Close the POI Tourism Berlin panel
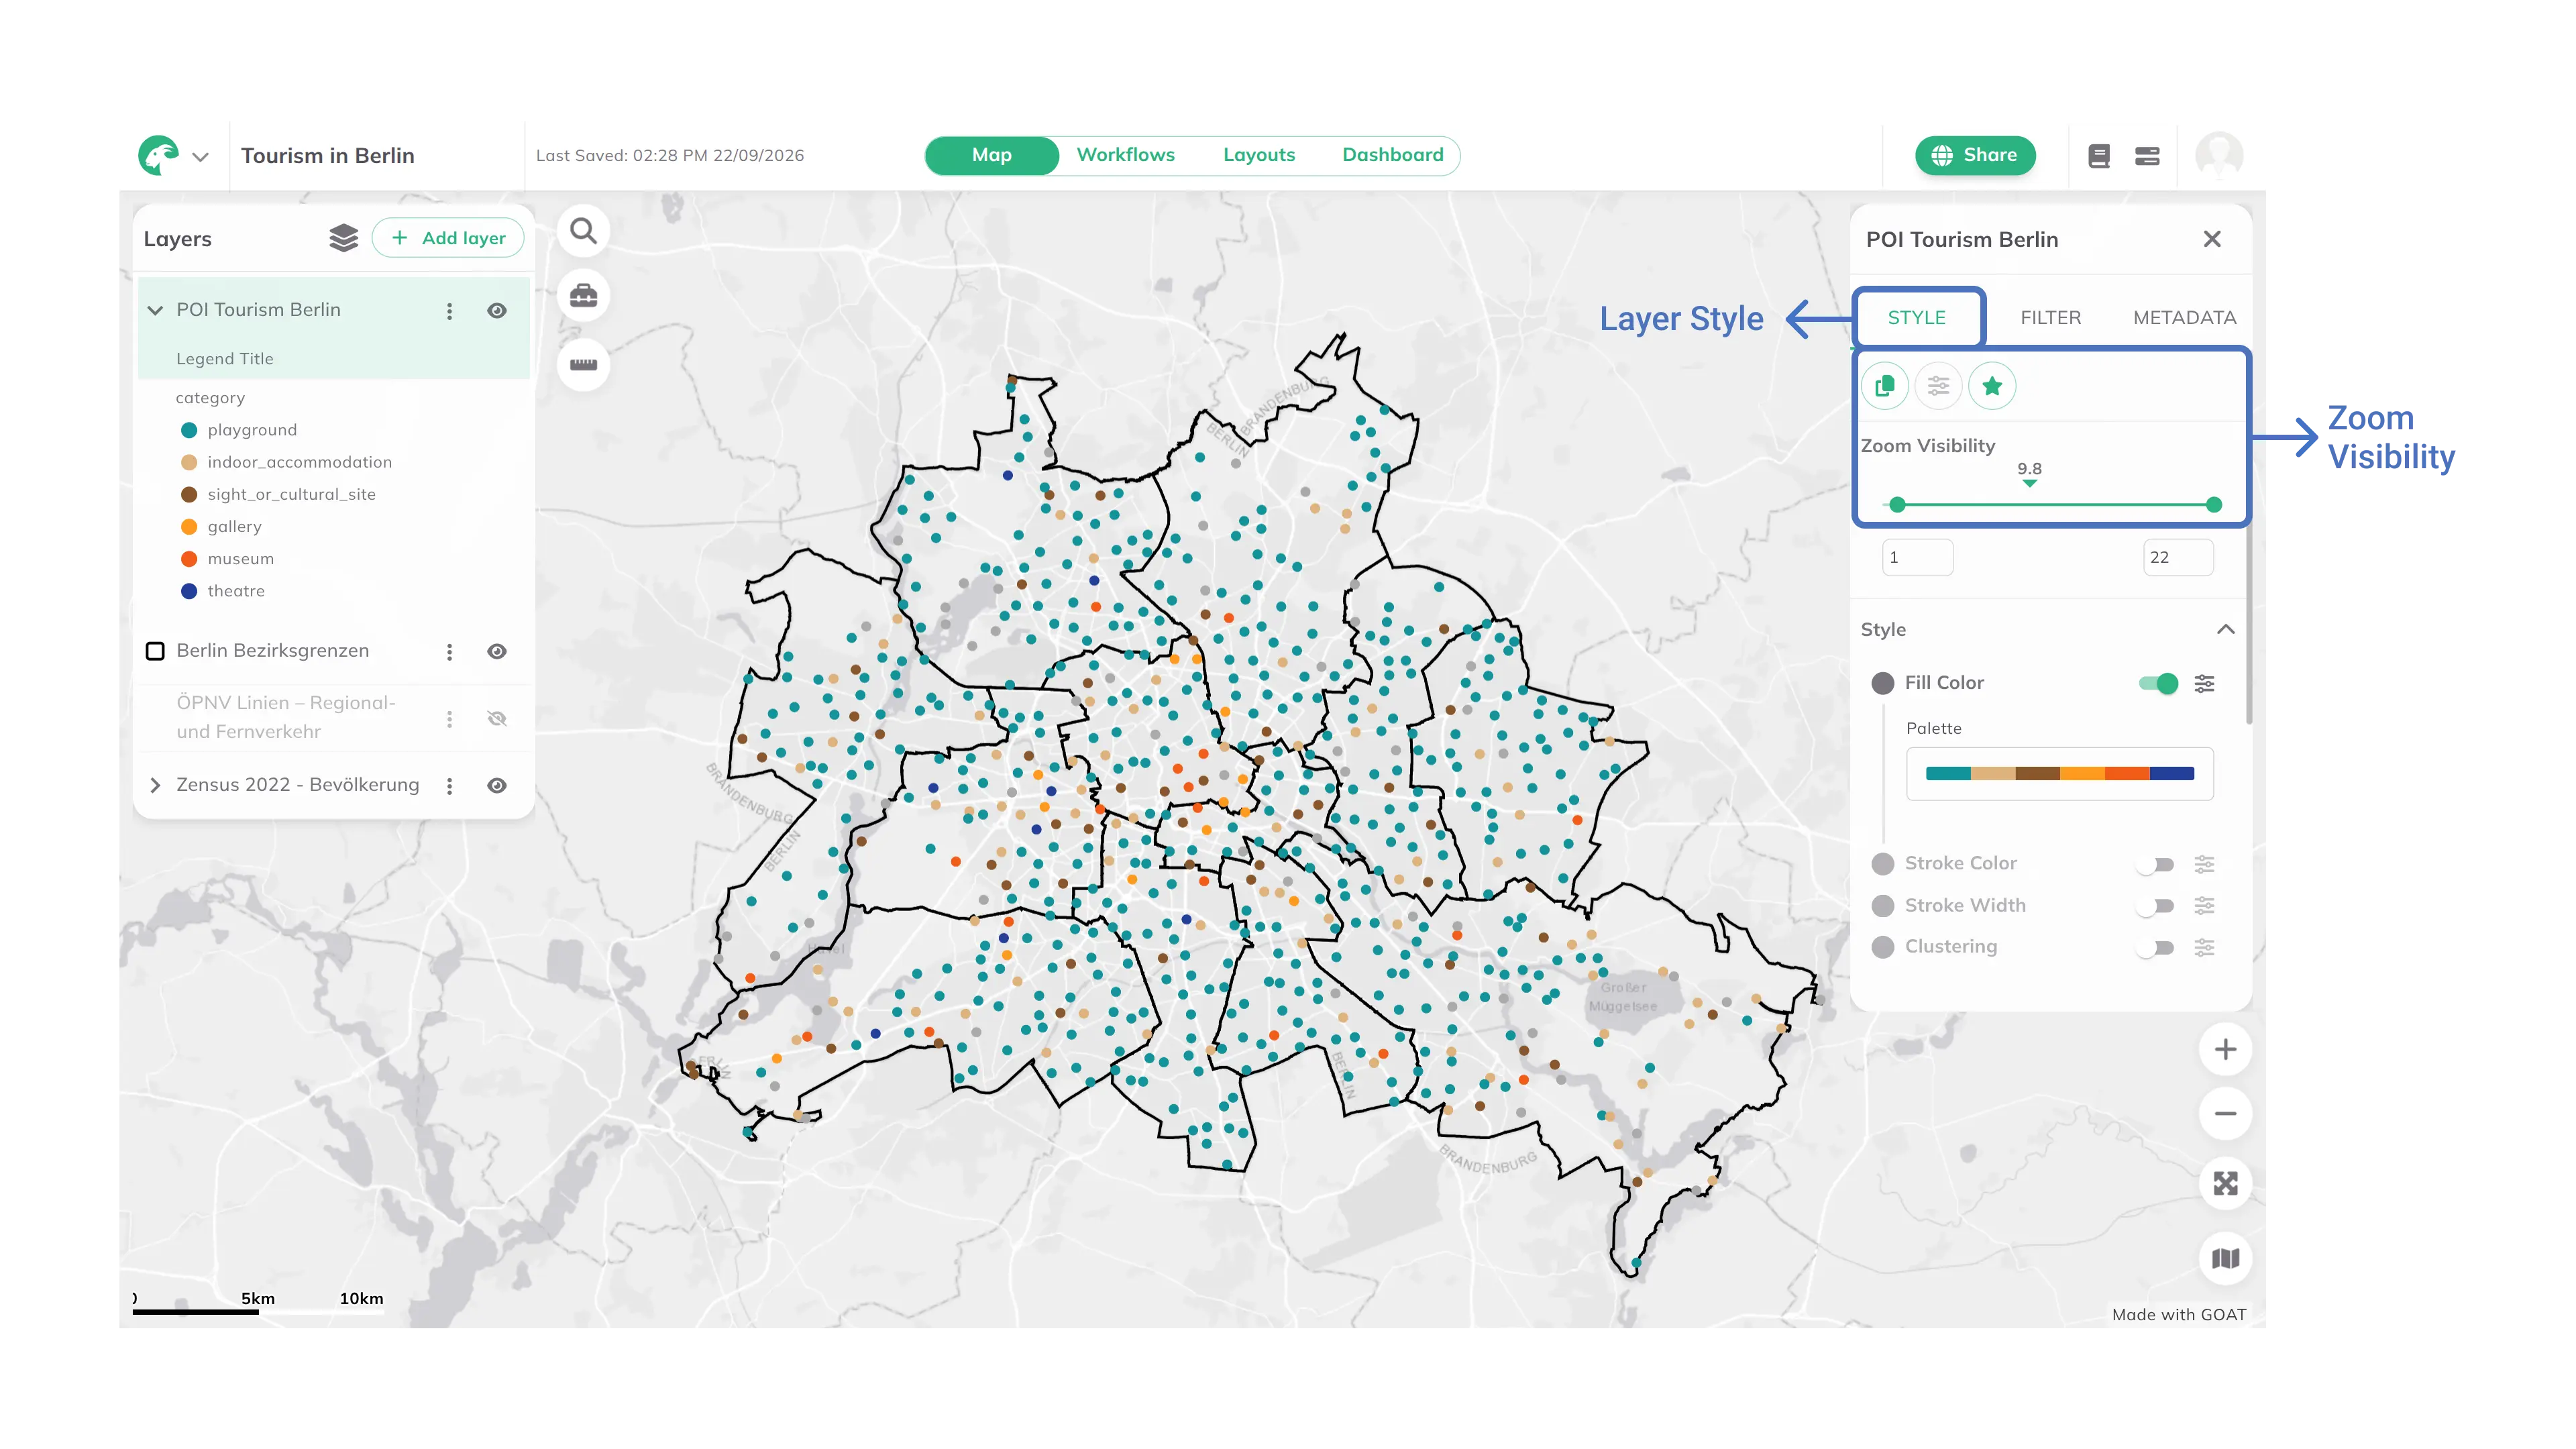The image size is (2576, 1449). [x=2211, y=239]
